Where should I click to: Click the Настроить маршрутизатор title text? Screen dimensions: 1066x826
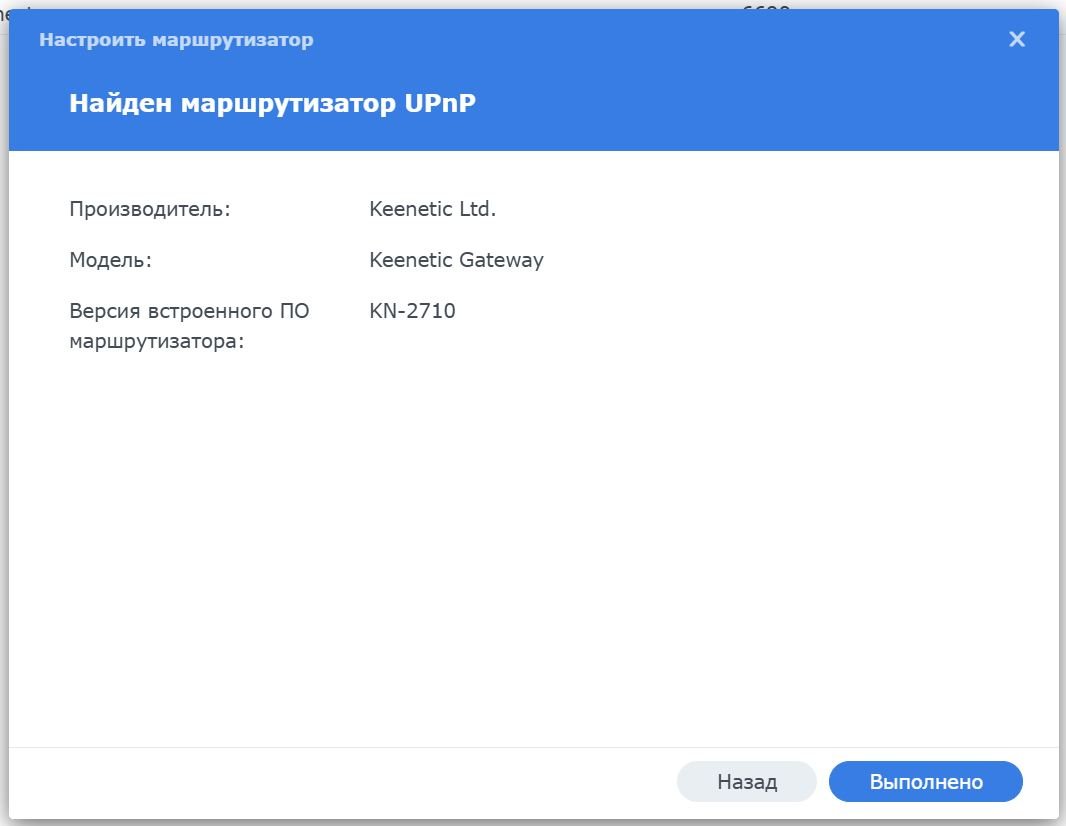click(176, 40)
